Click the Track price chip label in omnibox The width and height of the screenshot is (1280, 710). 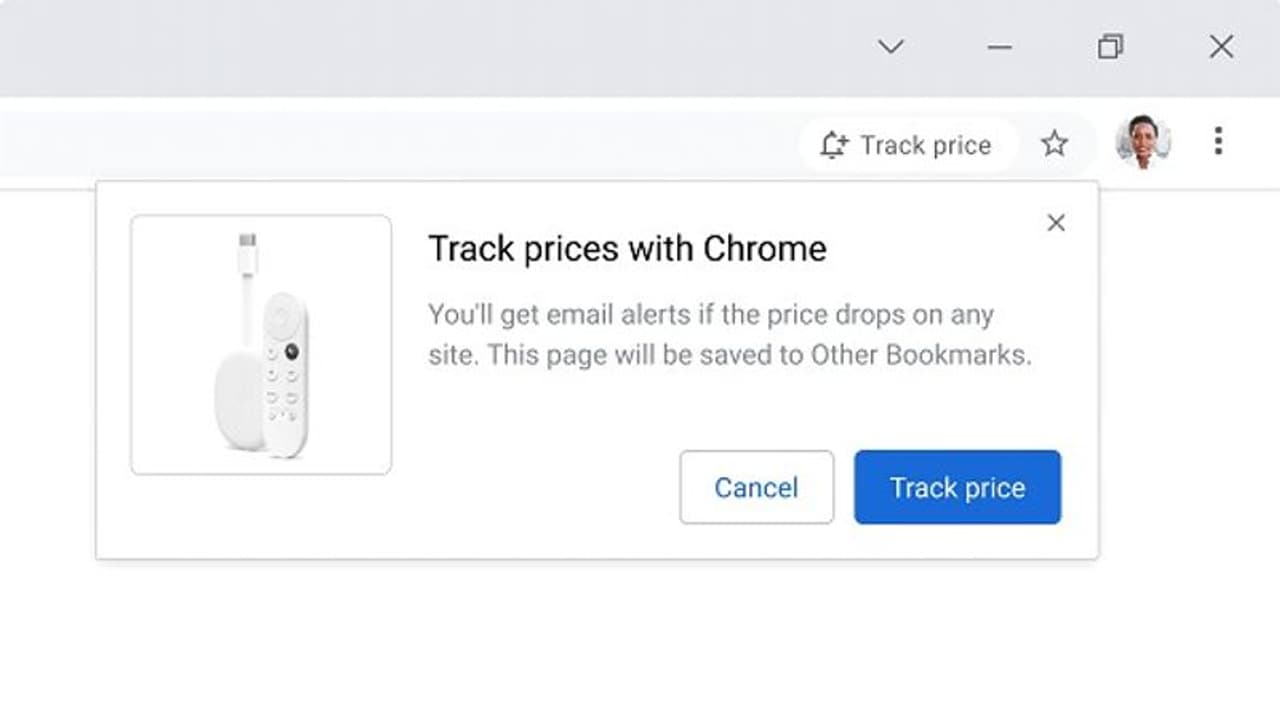pos(925,146)
